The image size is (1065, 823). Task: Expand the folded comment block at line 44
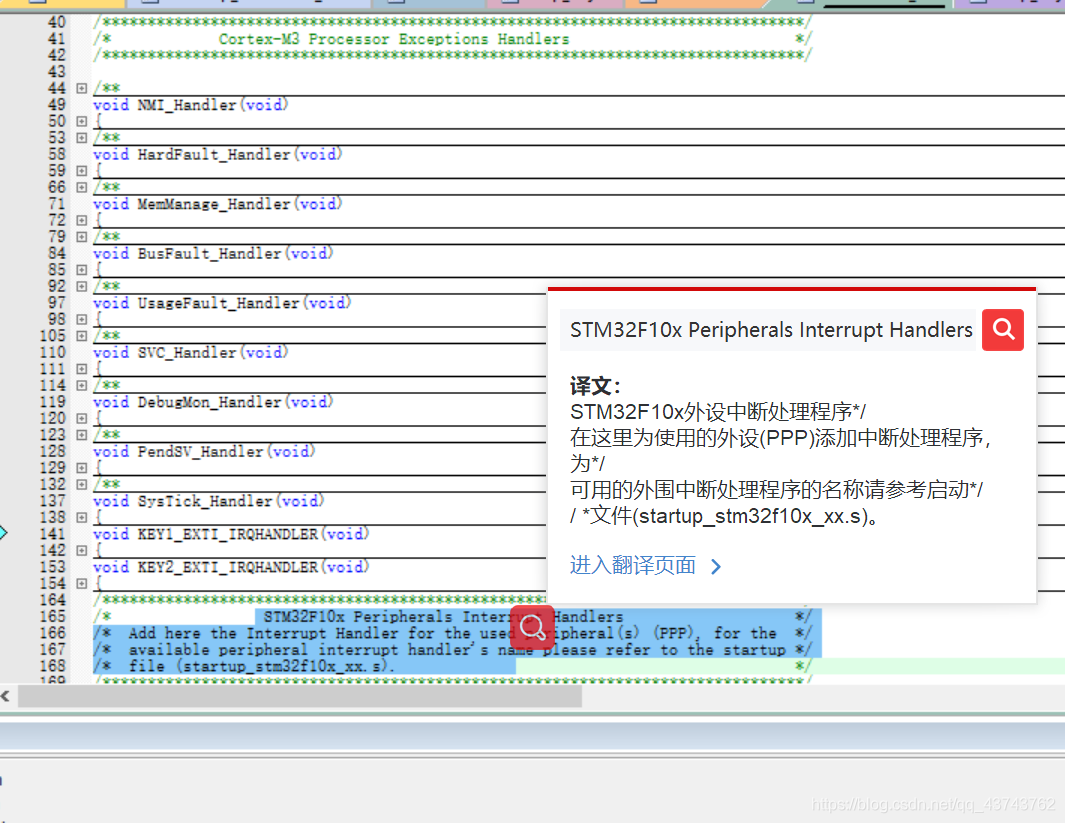click(82, 88)
